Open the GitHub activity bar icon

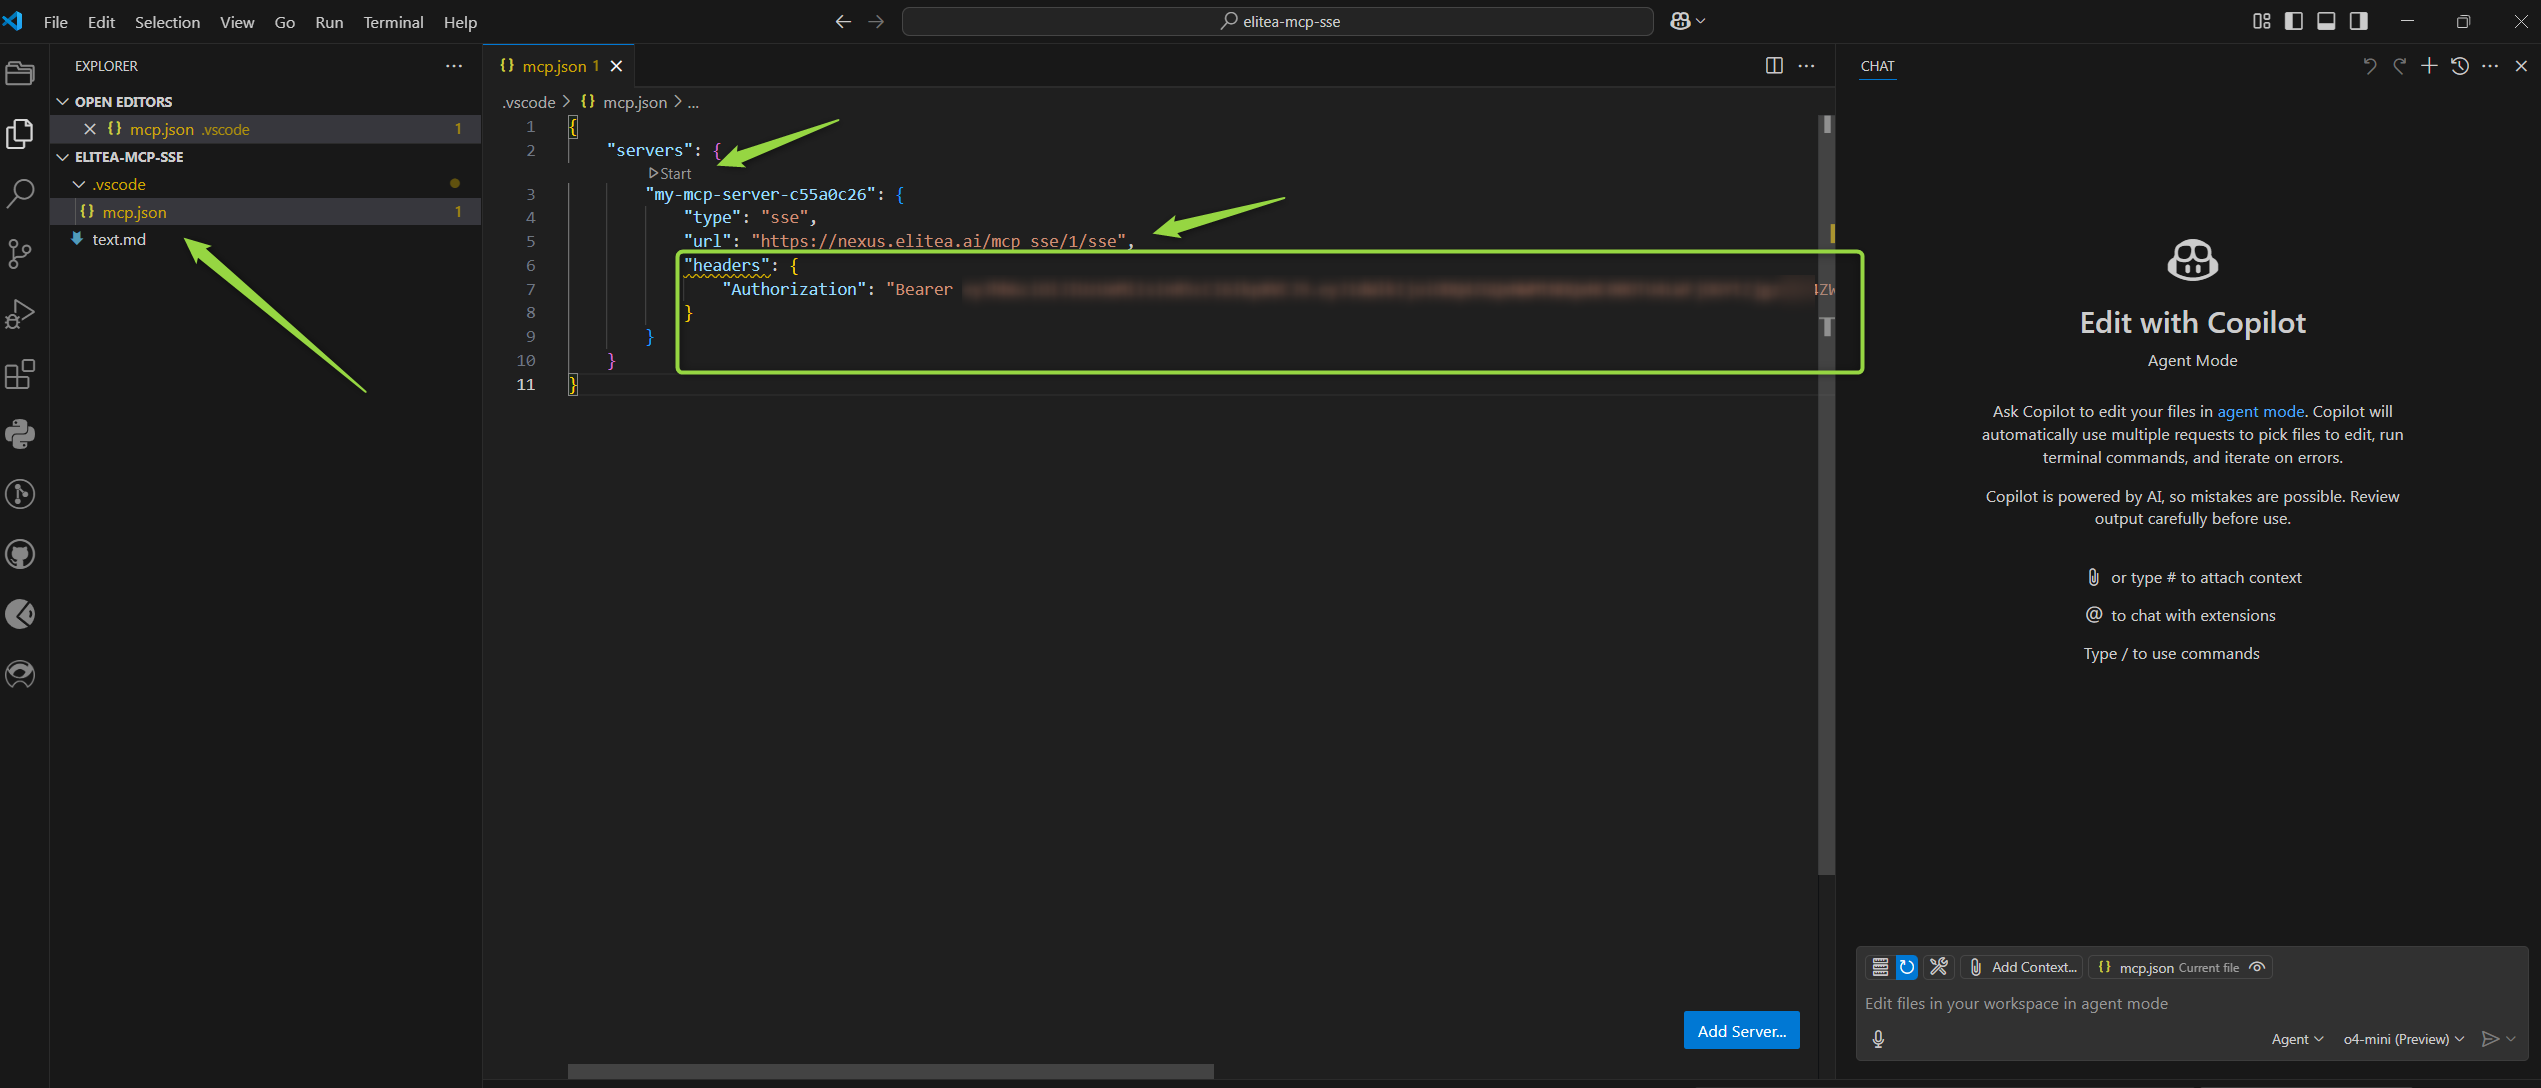pyautogui.click(x=20, y=554)
